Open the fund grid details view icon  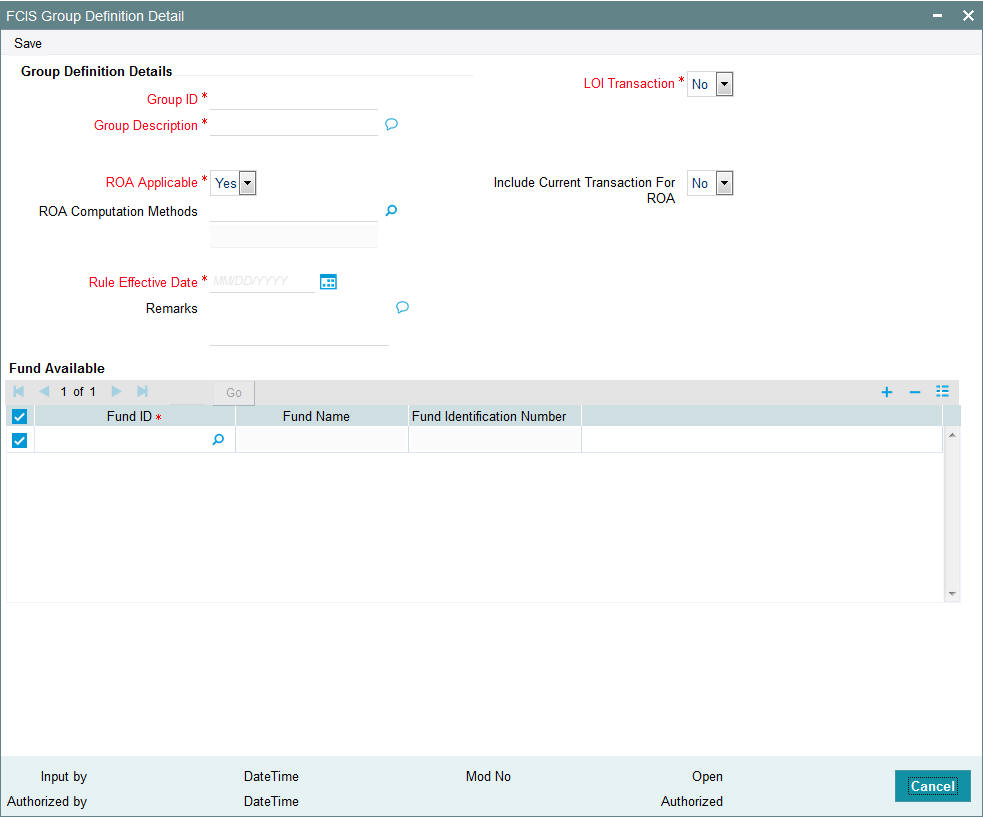(x=942, y=391)
